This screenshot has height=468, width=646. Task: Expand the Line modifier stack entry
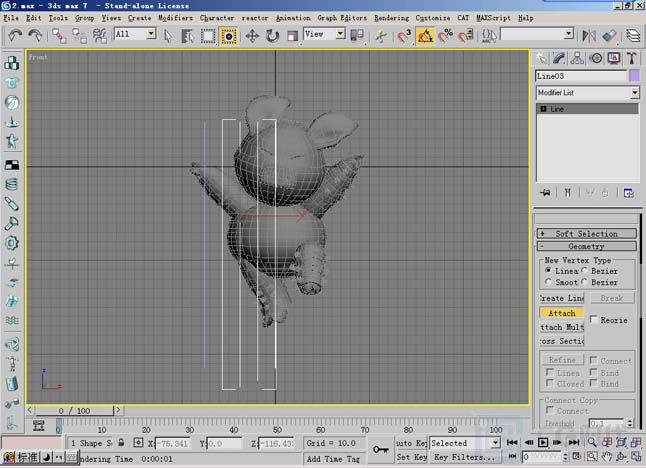(x=543, y=109)
